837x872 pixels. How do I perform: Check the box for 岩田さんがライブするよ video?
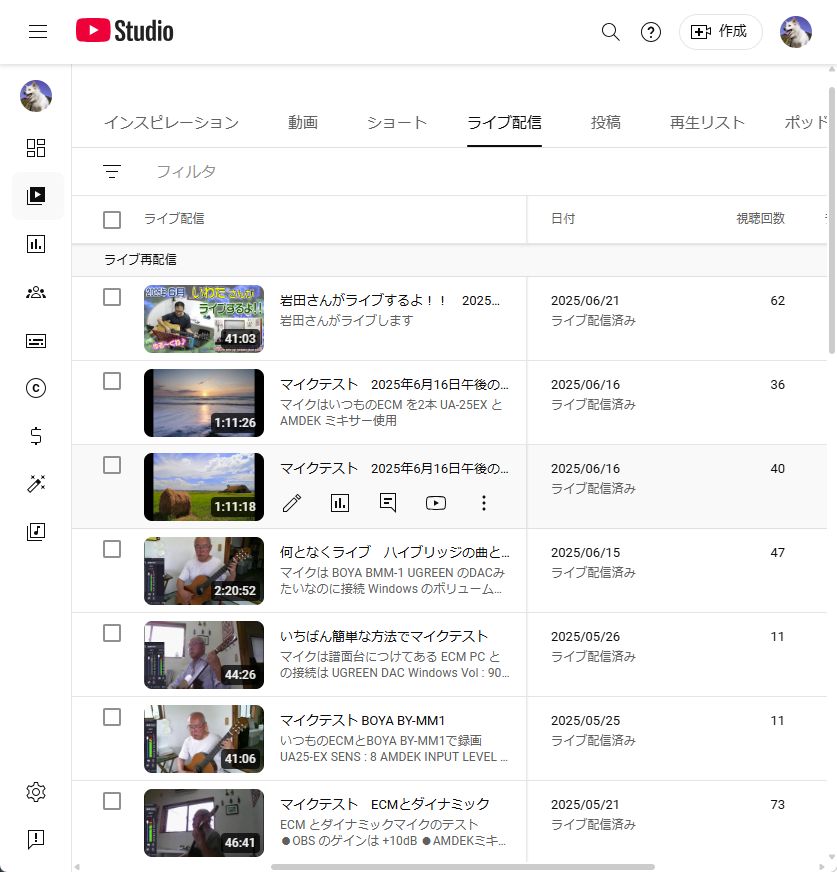coord(112,297)
